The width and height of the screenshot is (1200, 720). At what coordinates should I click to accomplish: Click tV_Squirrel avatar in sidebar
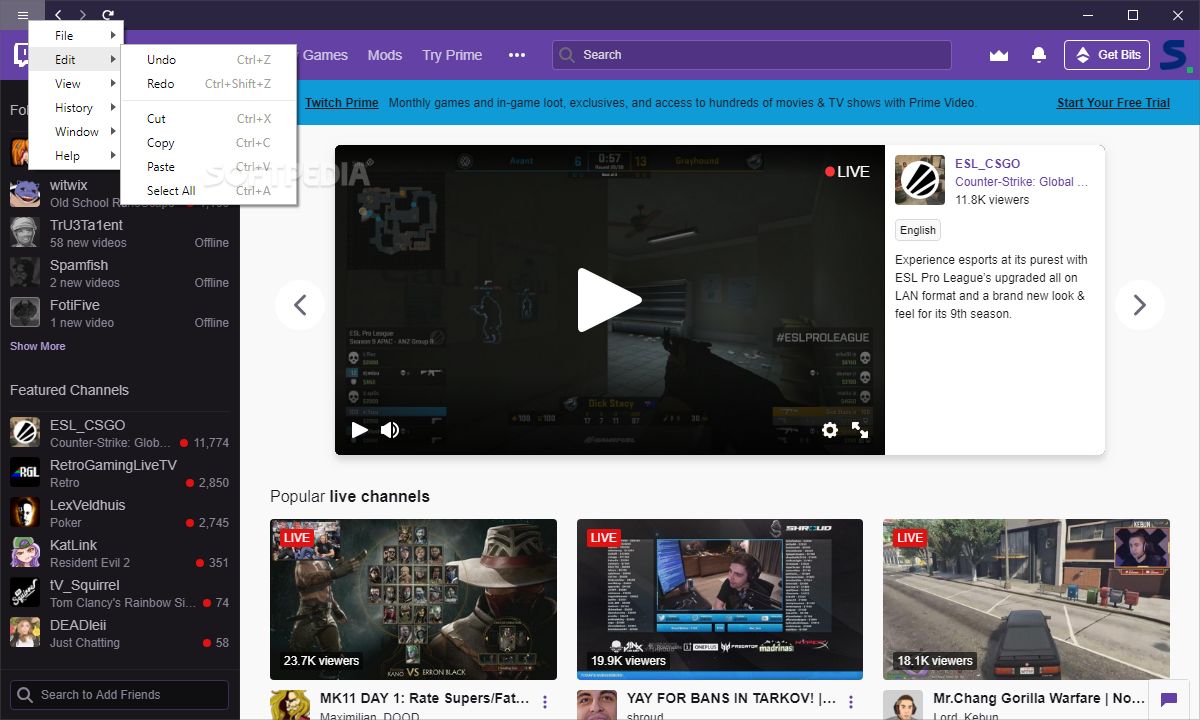tap(25, 592)
